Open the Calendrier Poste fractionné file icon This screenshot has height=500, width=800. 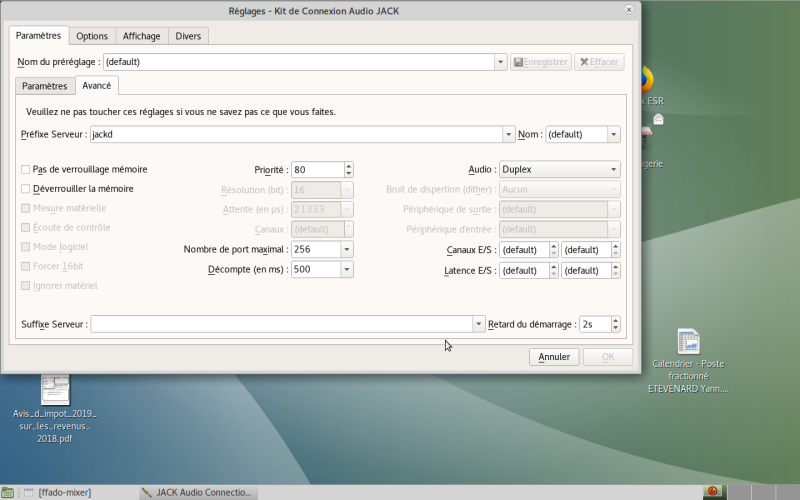tap(688, 342)
